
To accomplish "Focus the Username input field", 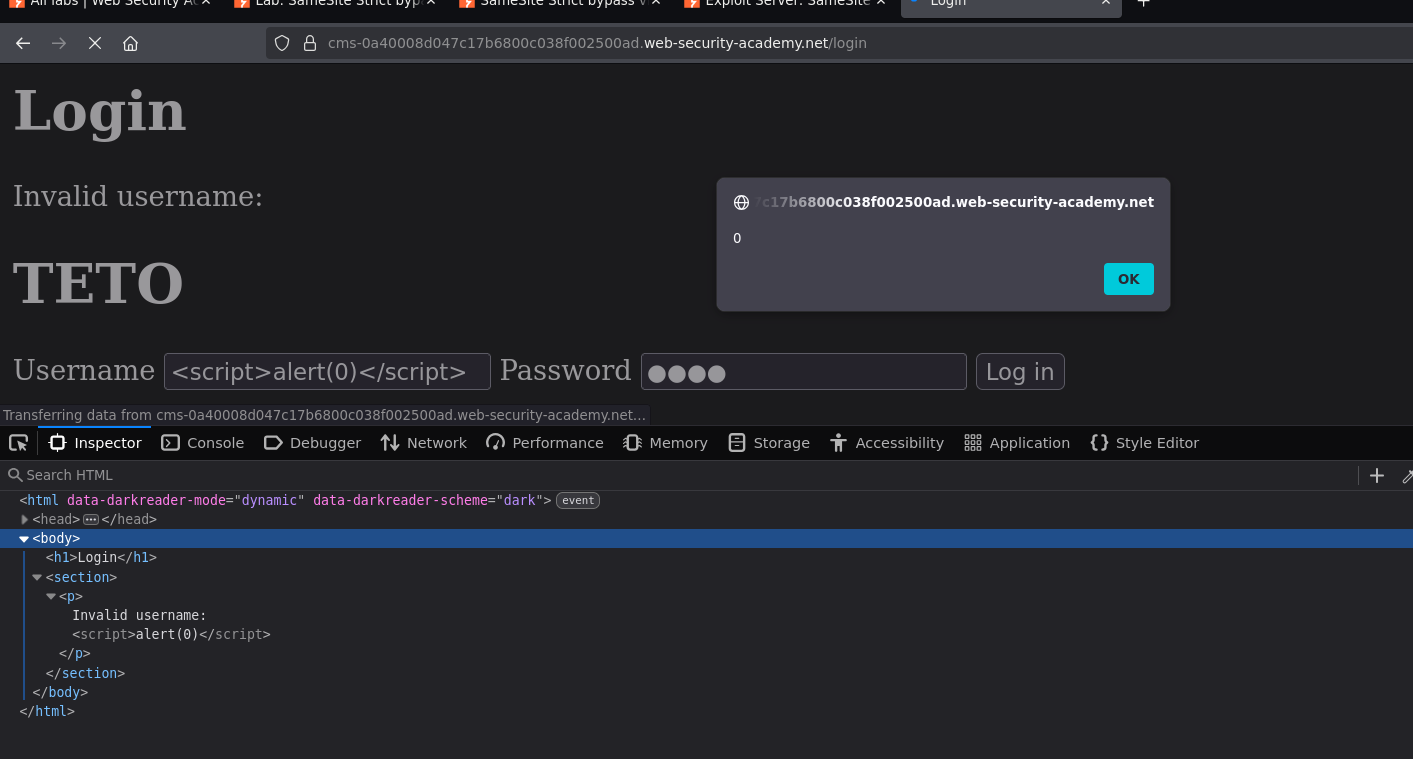I will pos(327,372).
